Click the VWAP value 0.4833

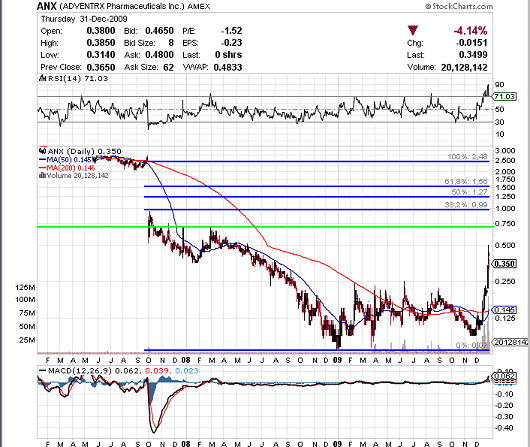point(228,67)
